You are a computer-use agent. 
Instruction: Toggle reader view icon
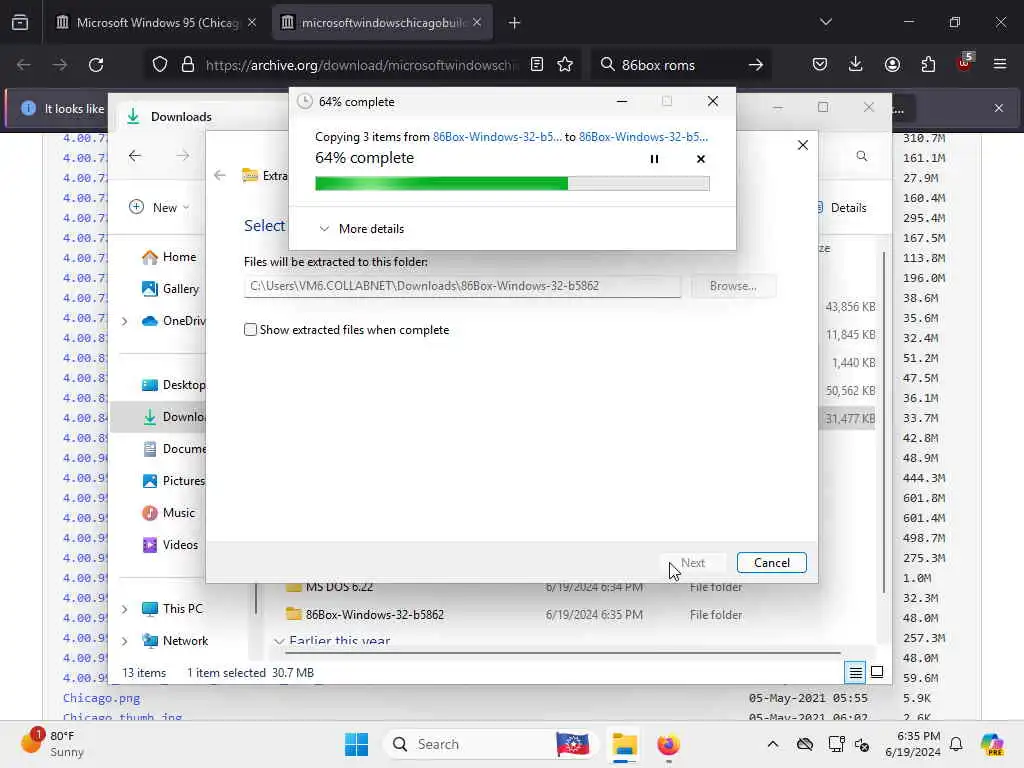[537, 64]
